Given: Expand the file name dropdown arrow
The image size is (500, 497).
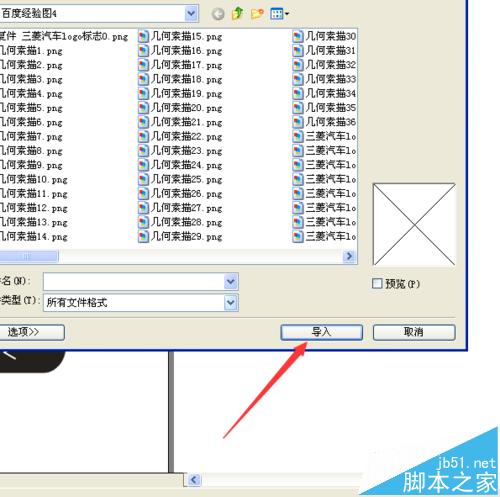Looking at the screenshot, I should point(231,282).
